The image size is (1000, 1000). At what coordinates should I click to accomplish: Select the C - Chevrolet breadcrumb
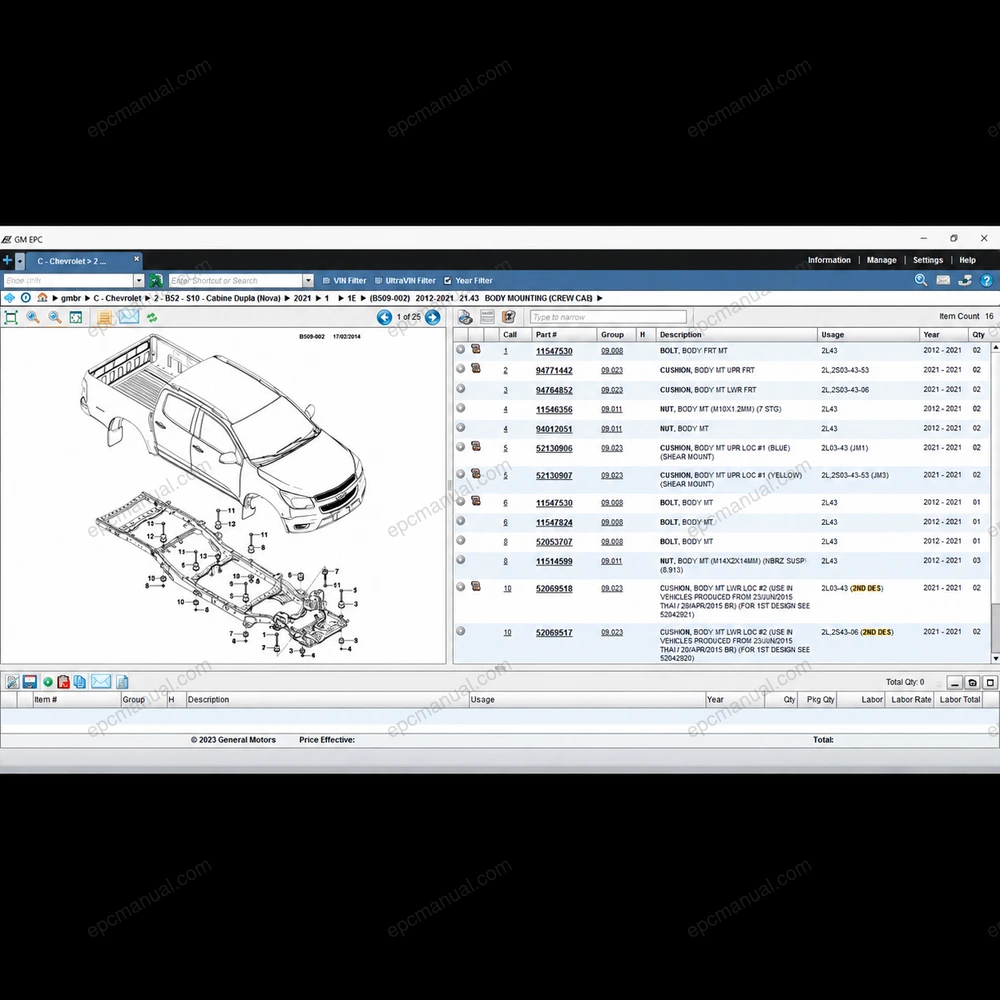tap(117, 298)
